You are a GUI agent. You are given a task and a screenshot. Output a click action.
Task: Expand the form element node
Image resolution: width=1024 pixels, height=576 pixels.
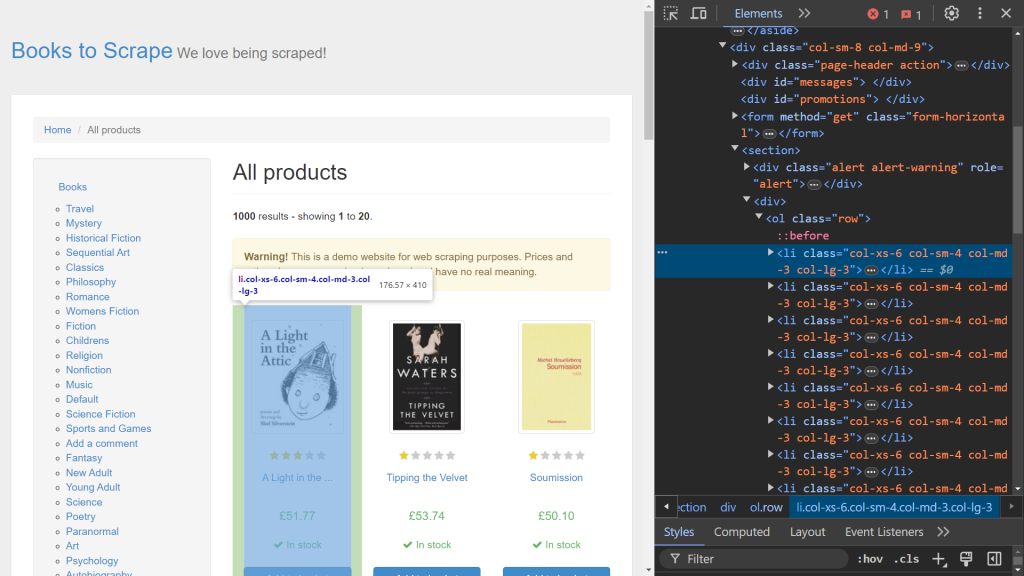[735, 115]
